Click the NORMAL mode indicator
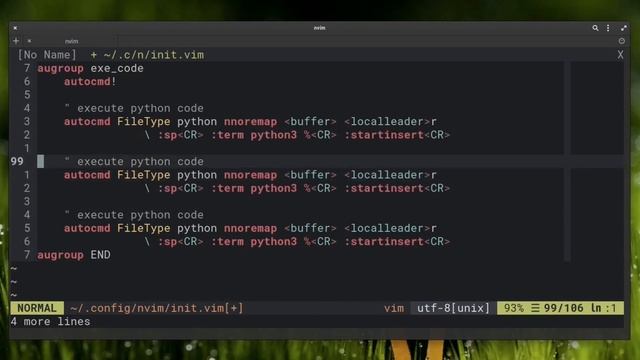The width and height of the screenshot is (640, 360). [x=37, y=308]
